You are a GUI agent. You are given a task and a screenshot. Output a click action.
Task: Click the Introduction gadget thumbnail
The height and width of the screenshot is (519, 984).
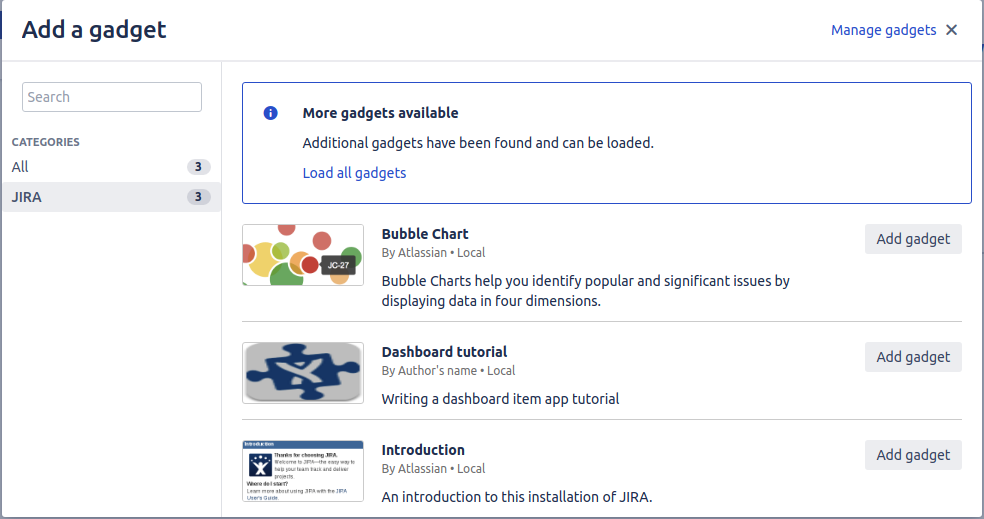(x=303, y=471)
